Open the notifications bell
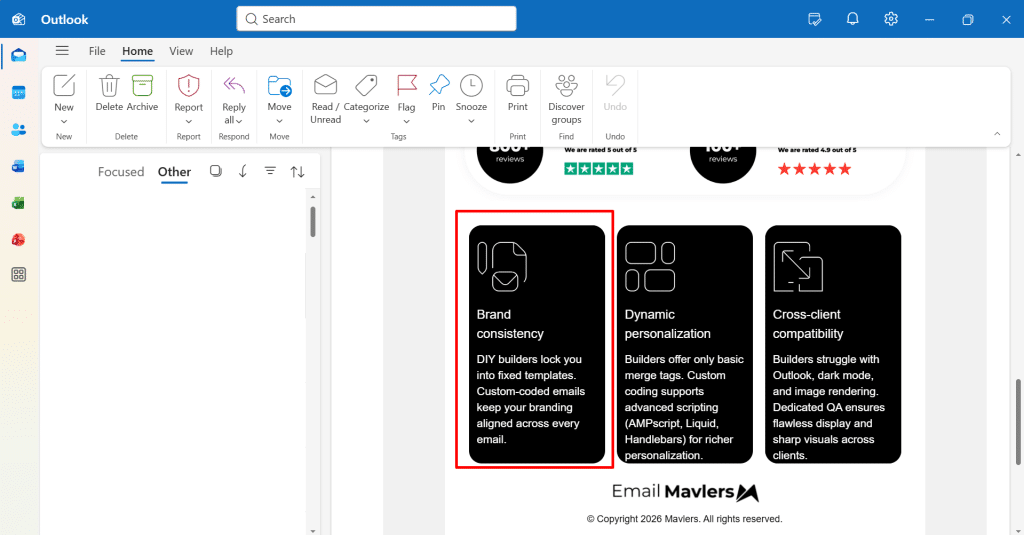The height and width of the screenshot is (535, 1024). coord(852,19)
